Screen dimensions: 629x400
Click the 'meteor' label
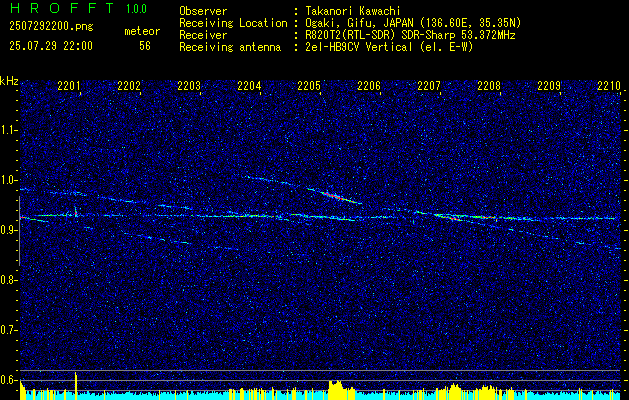tap(142, 31)
